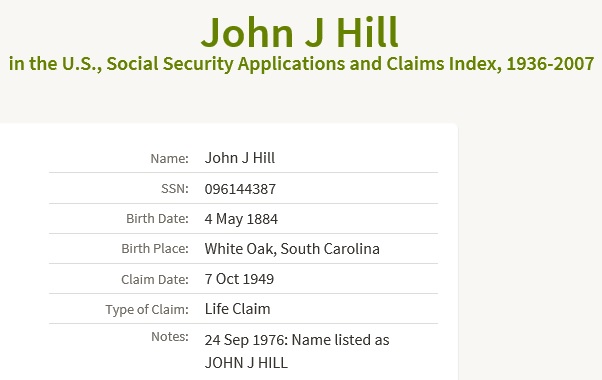Click the Type of Claim label
Screen dimensions: 602x380
tap(147, 309)
